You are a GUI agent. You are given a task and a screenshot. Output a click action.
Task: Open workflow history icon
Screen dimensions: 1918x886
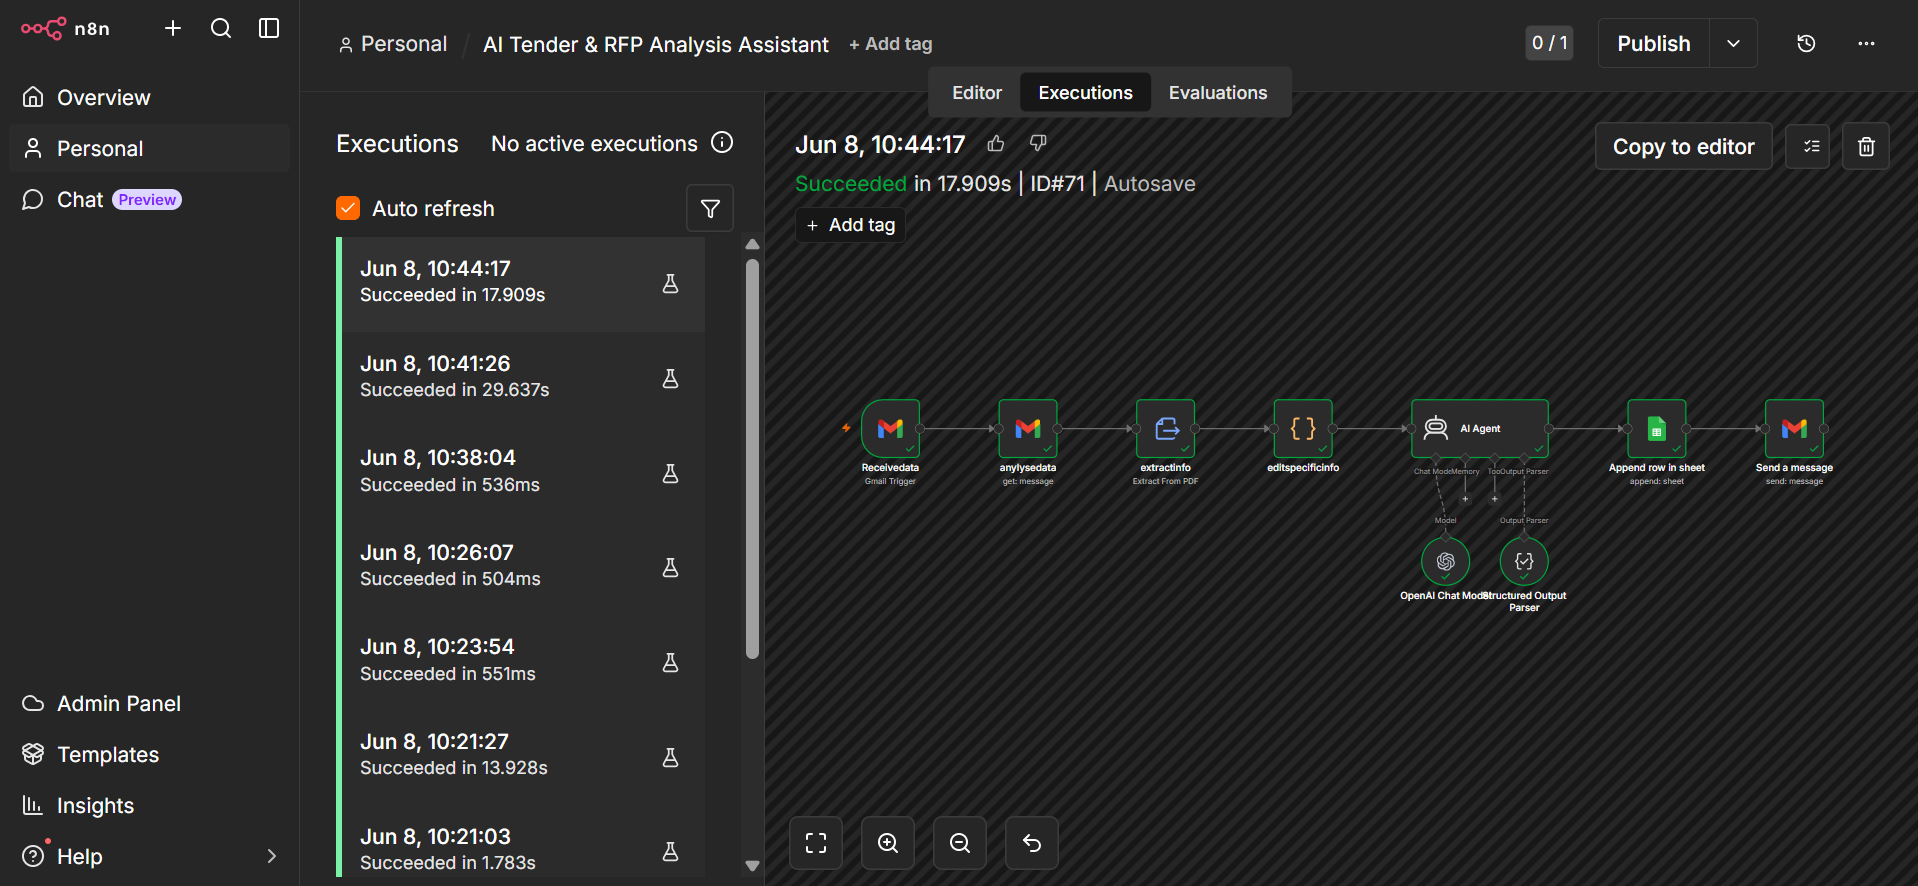tap(1806, 43)
